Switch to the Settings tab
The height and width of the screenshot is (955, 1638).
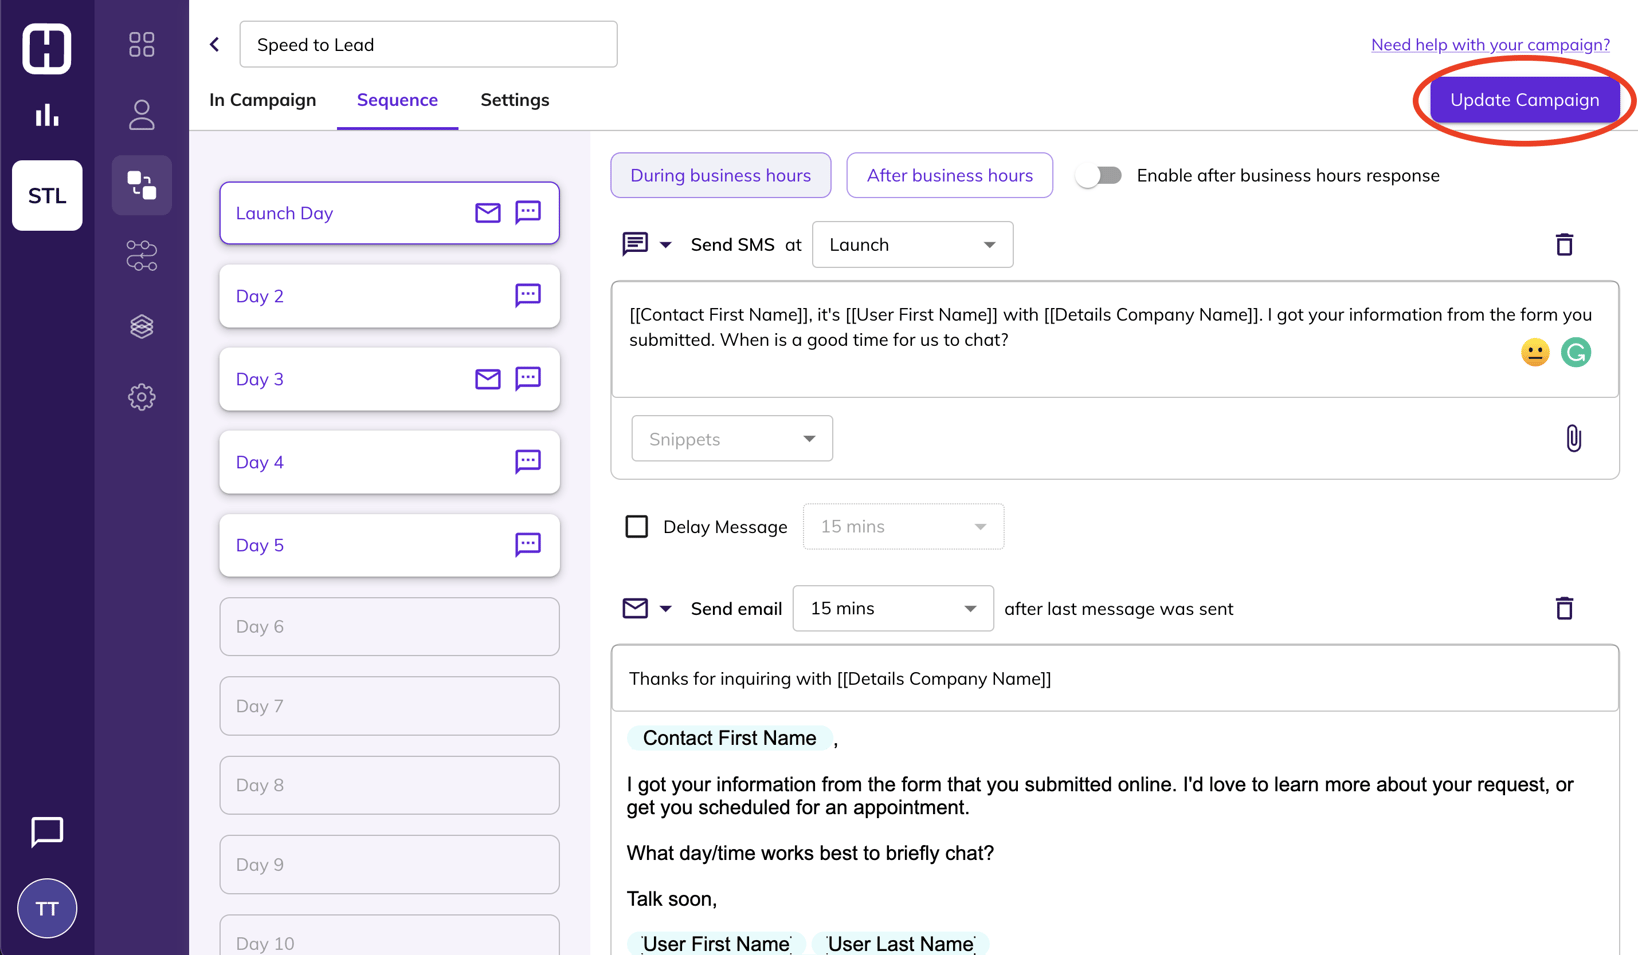[x=514, y=100]
